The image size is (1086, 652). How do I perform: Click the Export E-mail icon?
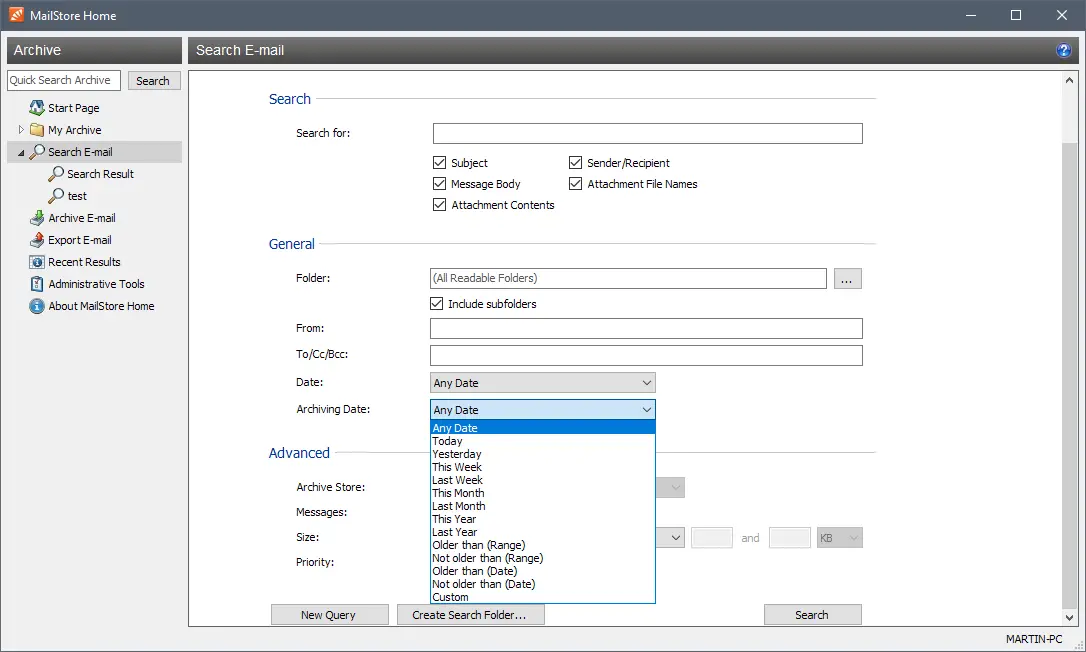click(x=37, y=240)
